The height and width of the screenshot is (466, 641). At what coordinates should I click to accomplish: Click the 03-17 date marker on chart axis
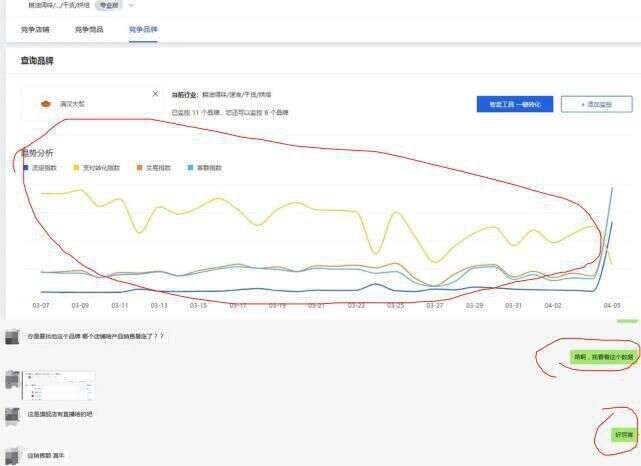[238, 305]
